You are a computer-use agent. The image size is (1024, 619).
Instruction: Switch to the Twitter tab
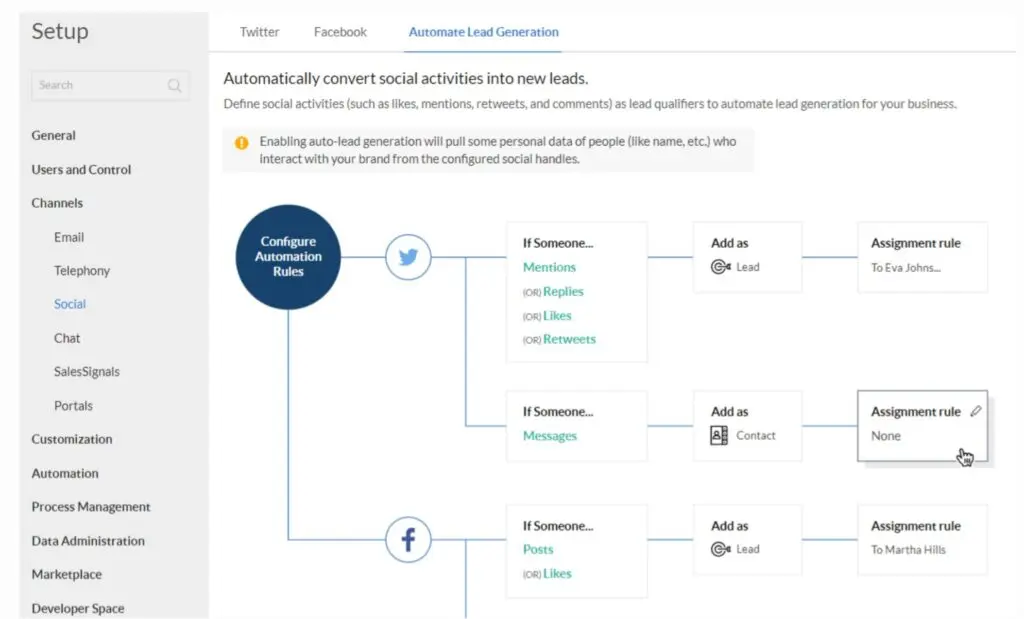[x=259, y=32]
